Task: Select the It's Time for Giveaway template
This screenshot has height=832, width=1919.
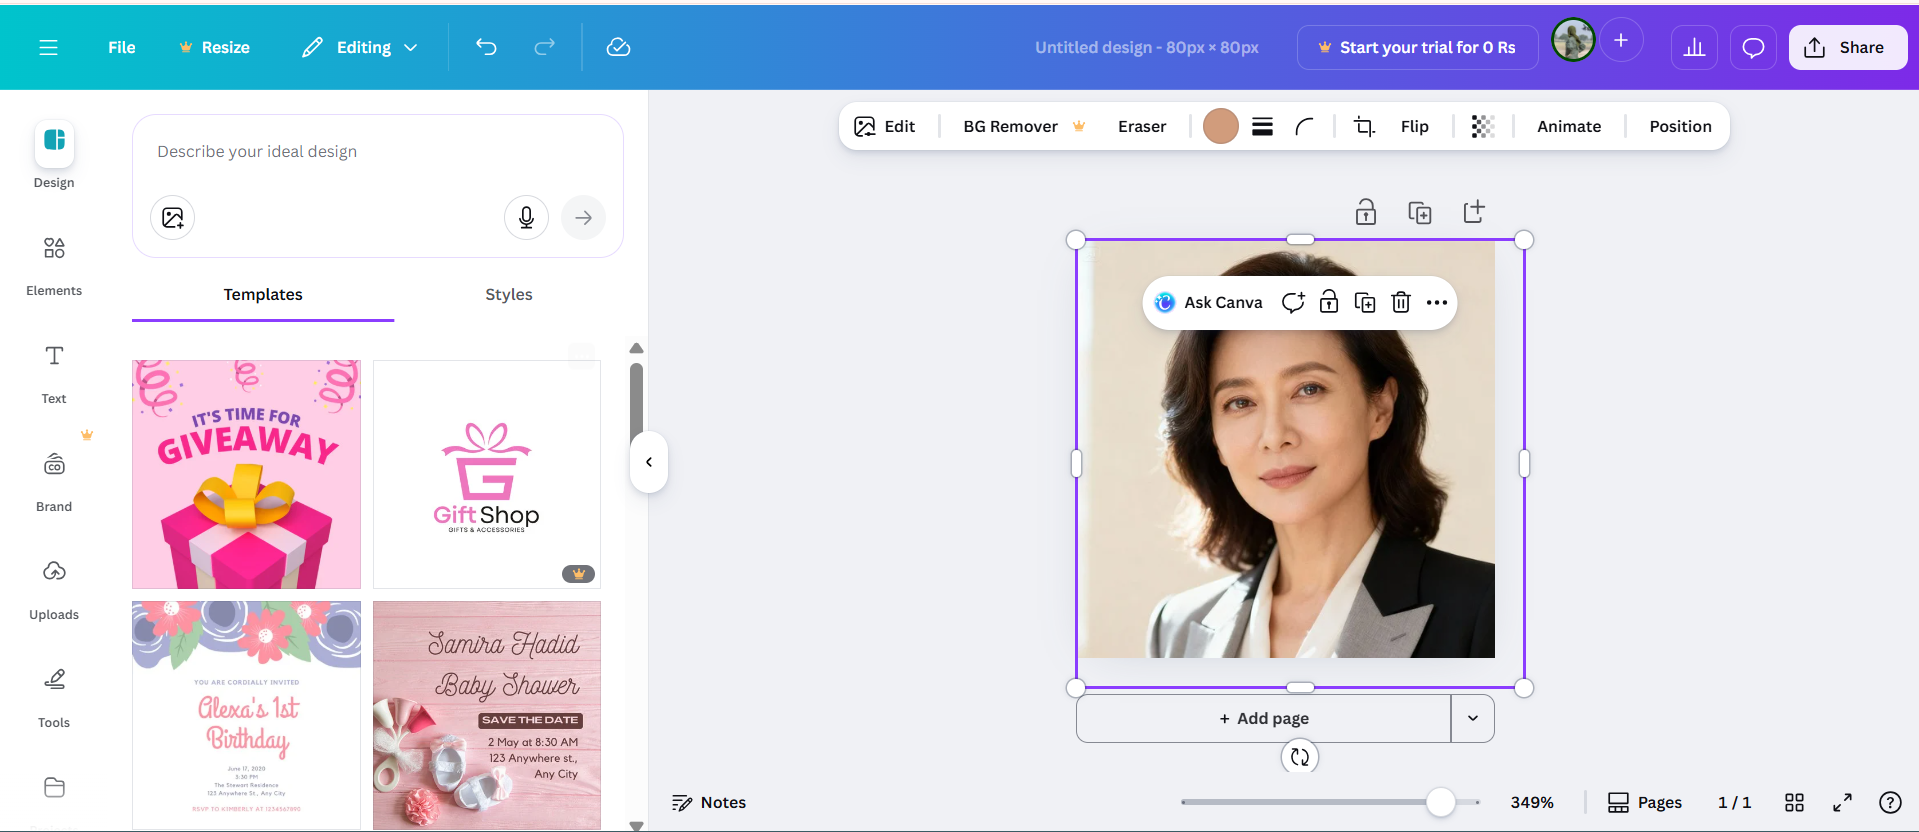Action: (246, 474)
